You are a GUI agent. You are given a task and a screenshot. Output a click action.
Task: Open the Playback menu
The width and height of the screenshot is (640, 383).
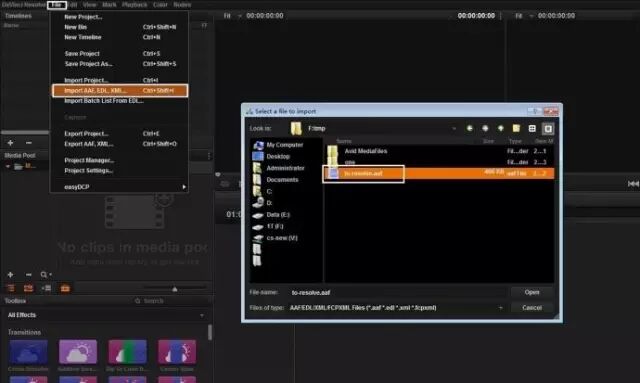coord(134,5)
